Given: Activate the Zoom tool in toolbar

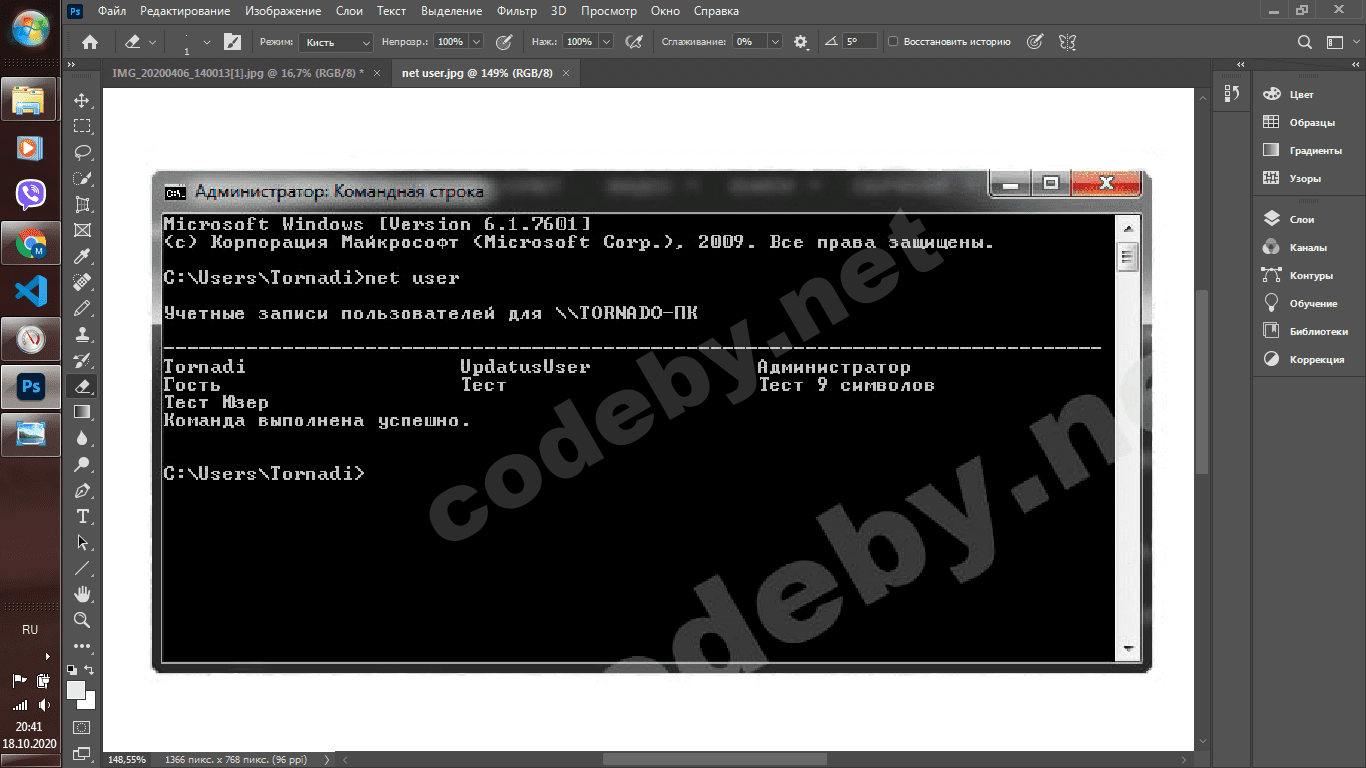Looking at the screenshot, I should (x=83, y=620).
